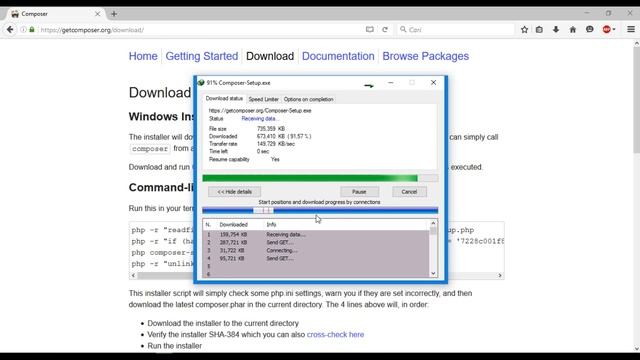The image size is (640, 360).
Task: Go back using the browser back arrow
Action: 10,29
